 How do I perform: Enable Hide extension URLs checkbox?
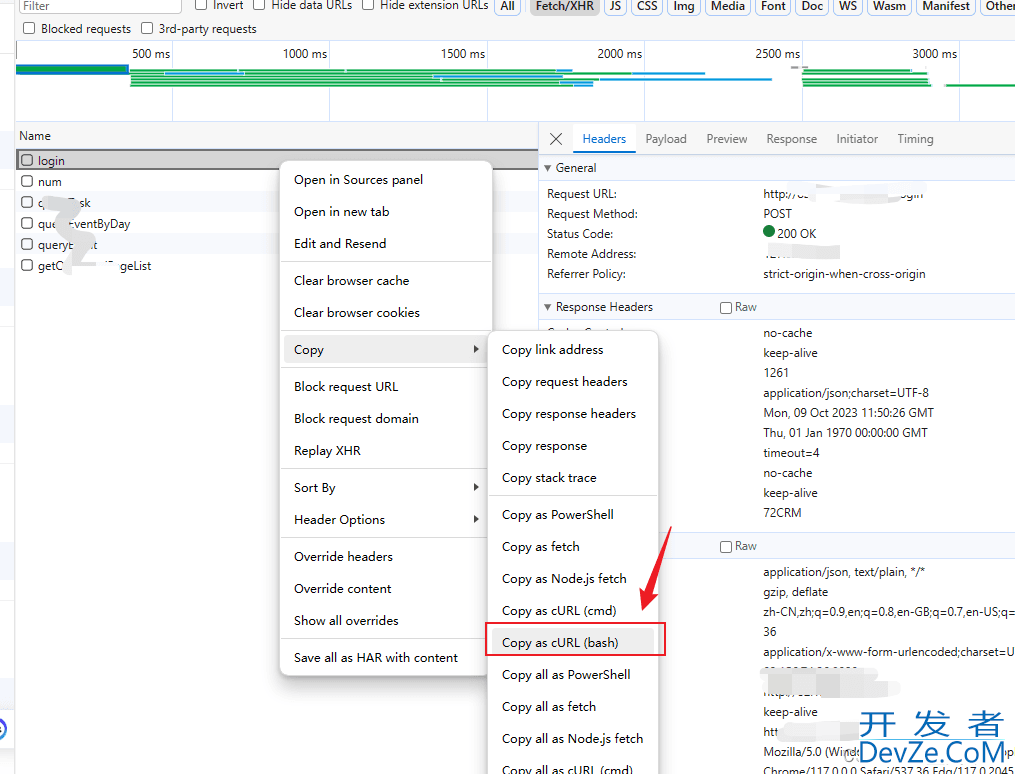[368, 5]
